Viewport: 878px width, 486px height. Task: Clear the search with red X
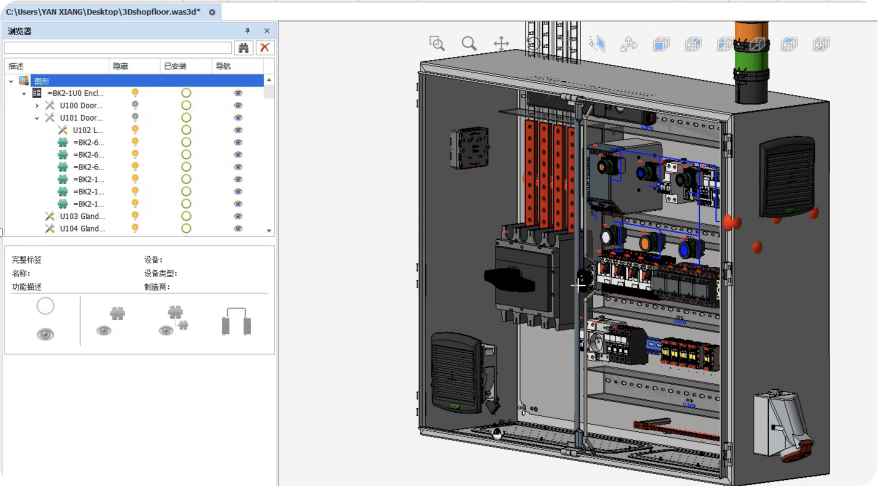coord(265,48)
